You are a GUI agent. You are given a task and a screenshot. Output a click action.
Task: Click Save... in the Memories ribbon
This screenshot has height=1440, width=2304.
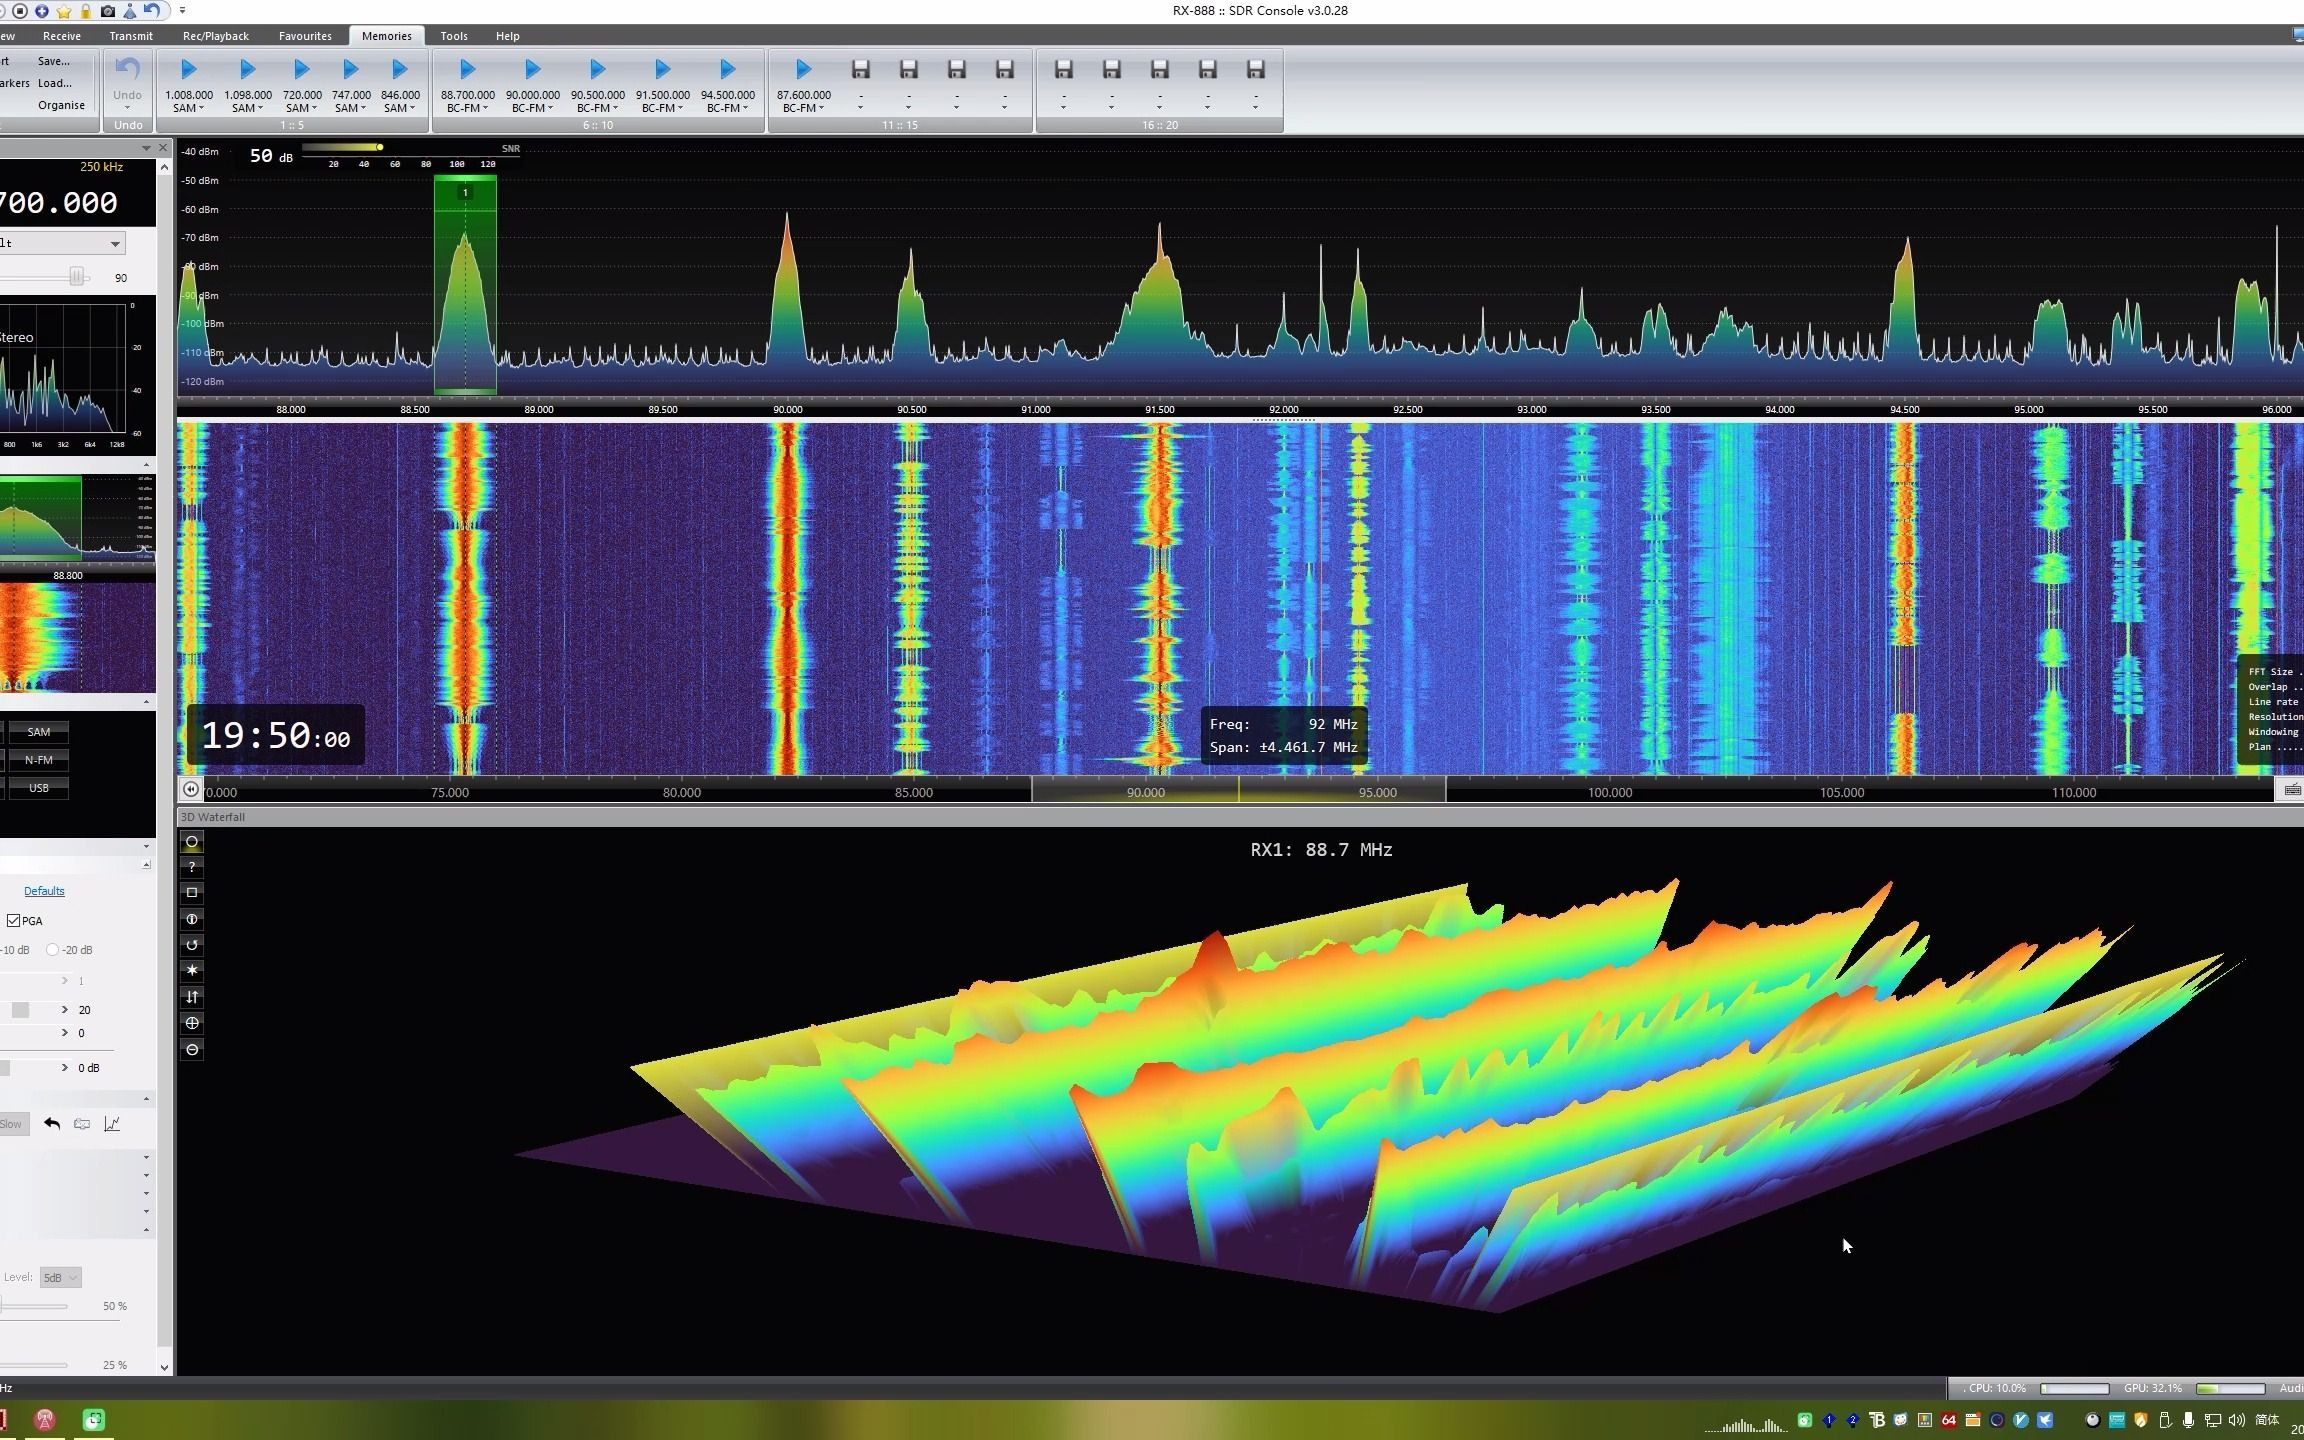click(54, 61)
